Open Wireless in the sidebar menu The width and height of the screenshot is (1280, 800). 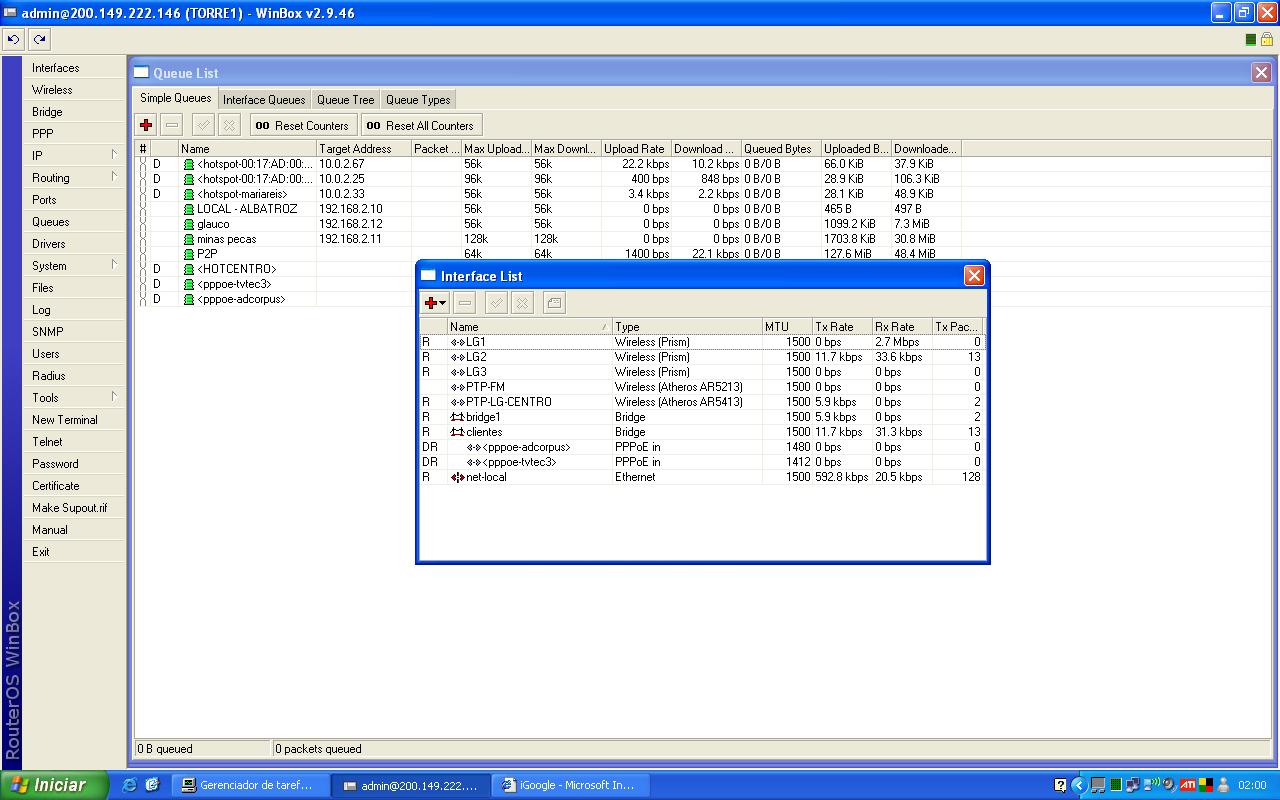pos(75,90)
